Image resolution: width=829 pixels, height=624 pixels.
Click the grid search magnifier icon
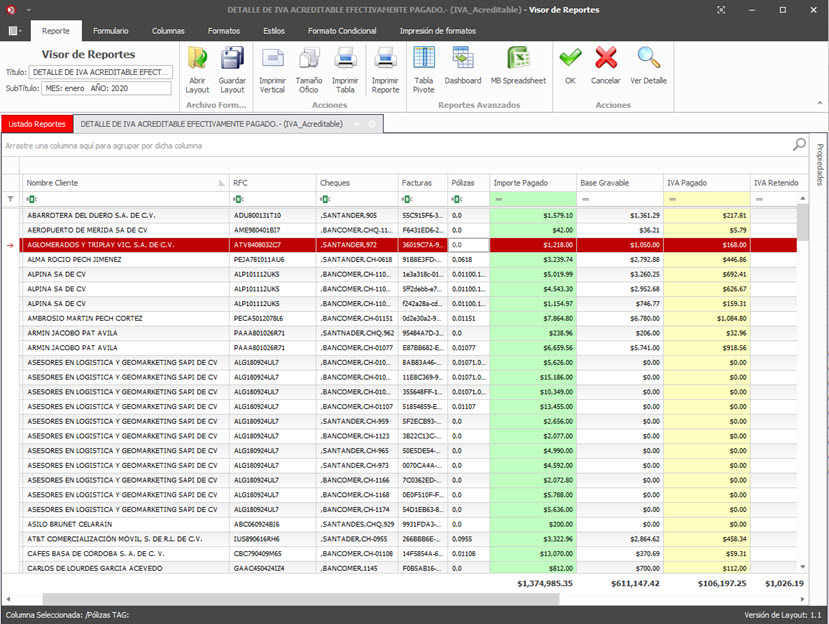(799, 145)
